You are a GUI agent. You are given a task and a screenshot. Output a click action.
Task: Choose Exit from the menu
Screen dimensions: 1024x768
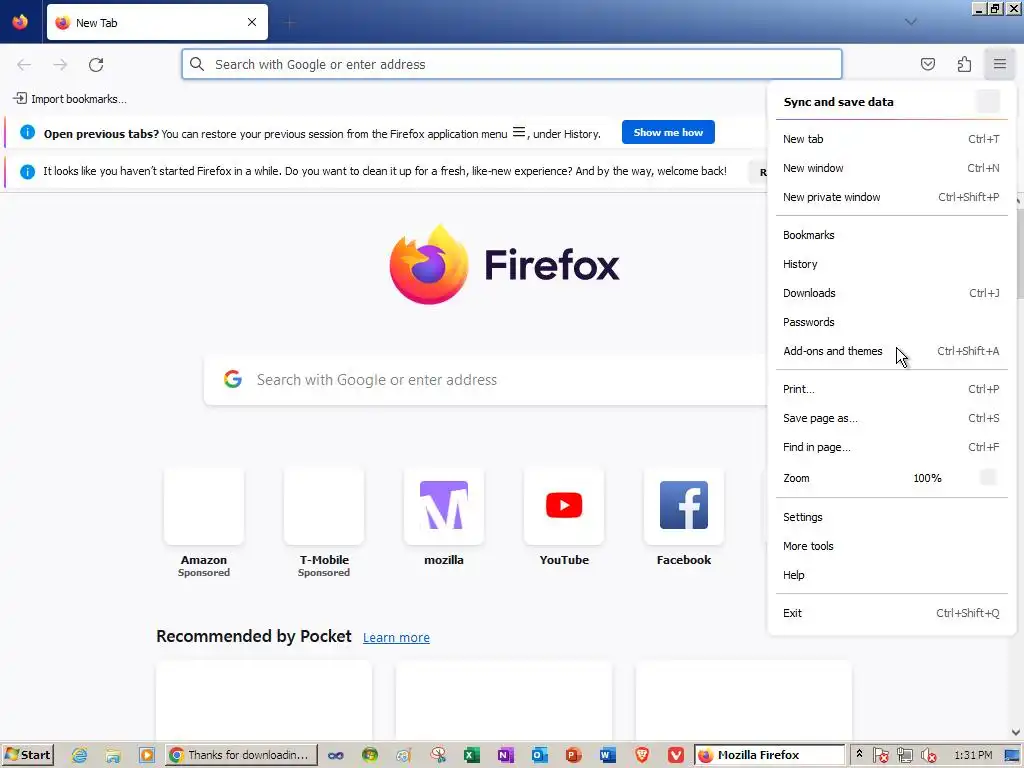tap(891, 613)
